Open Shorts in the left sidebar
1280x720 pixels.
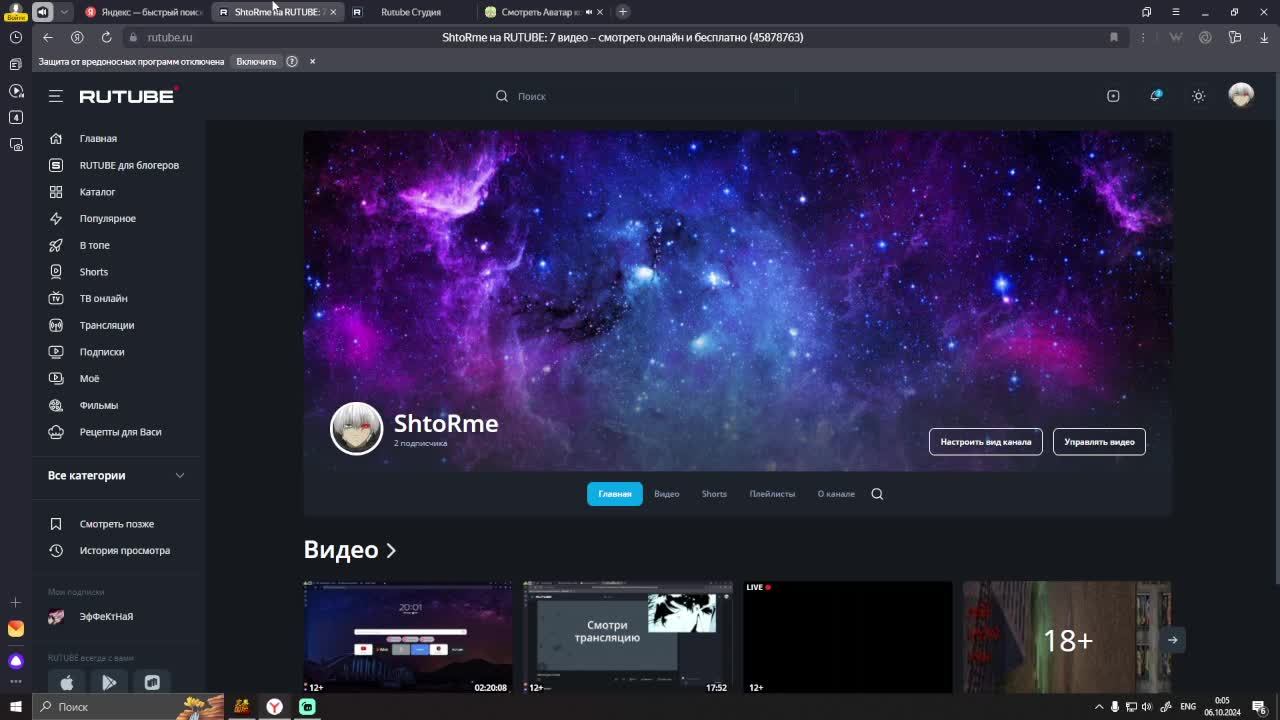tap(93, 272)
